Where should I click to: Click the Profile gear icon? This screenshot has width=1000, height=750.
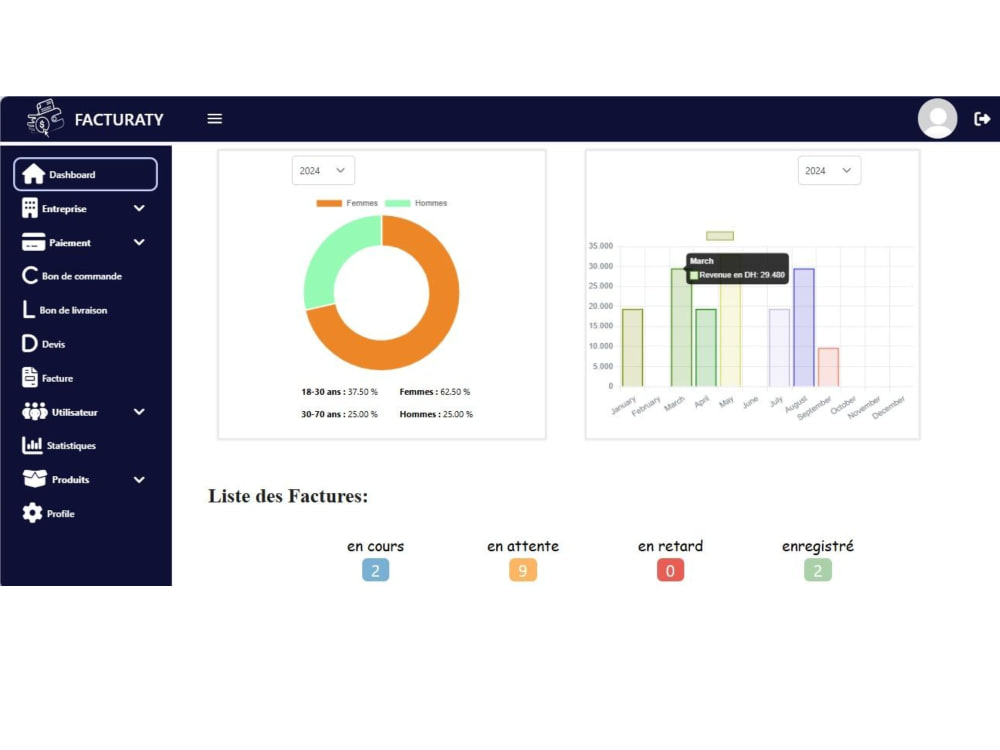pyautogui.click(x=32, y=513)
